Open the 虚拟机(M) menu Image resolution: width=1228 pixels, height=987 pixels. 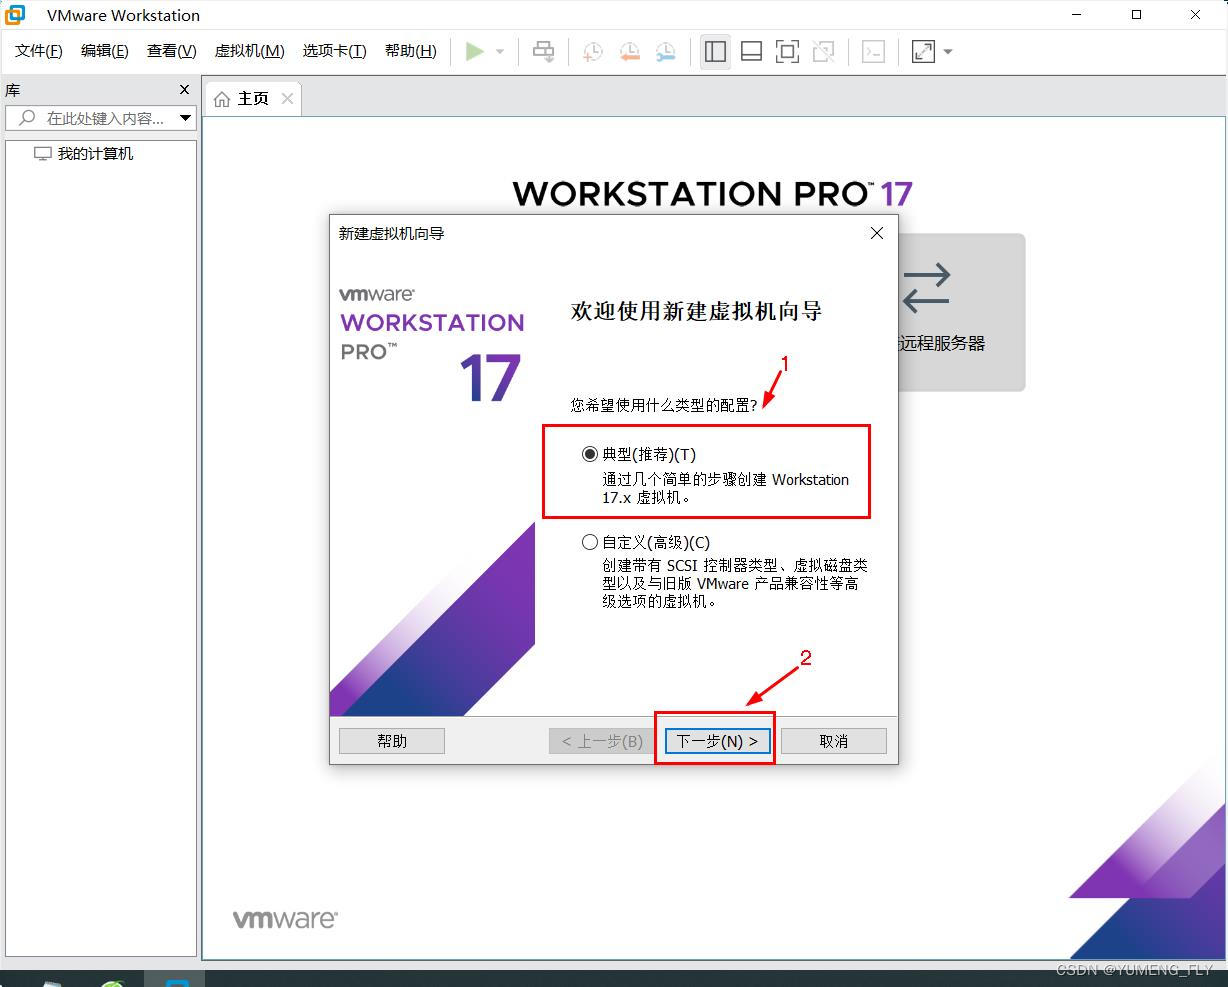point(250,51)
